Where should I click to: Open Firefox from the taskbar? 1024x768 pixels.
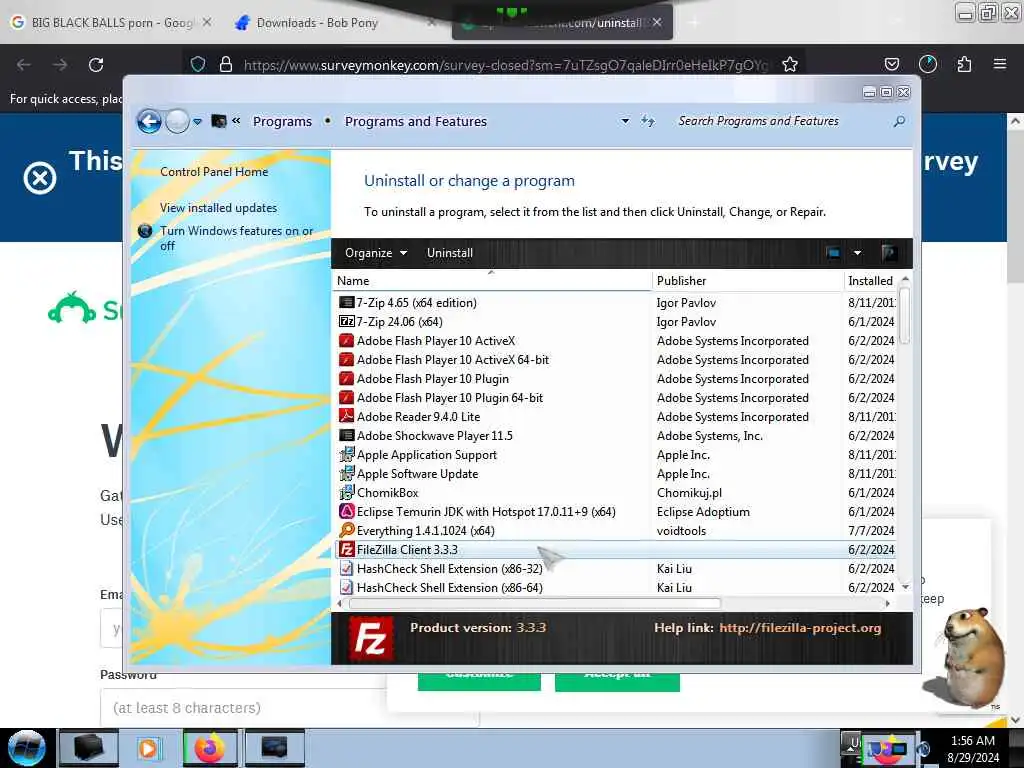click(212, 749)
